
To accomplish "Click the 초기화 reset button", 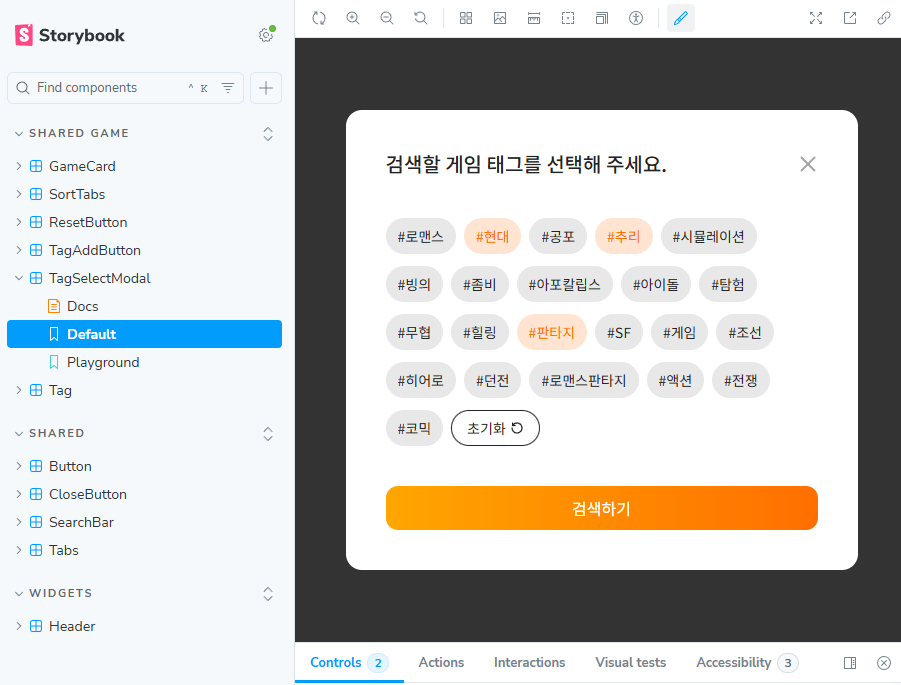I will [x=495, y=428].
